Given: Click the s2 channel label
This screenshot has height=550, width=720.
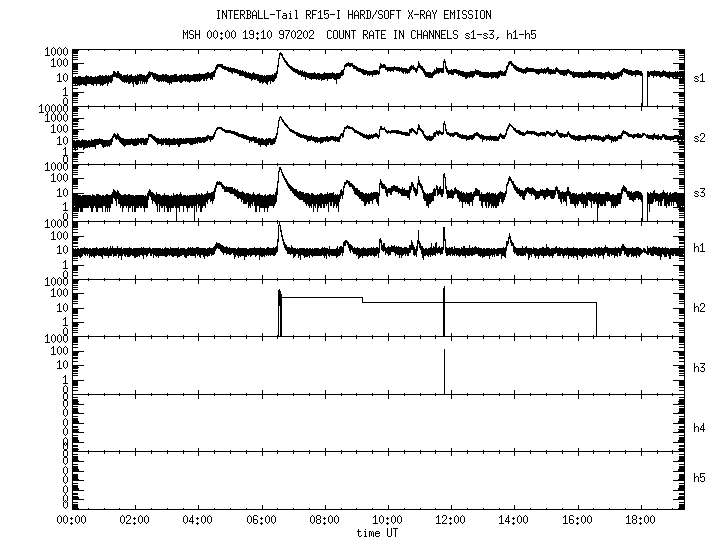Looking at the screenshot, I should click(698, 135).
